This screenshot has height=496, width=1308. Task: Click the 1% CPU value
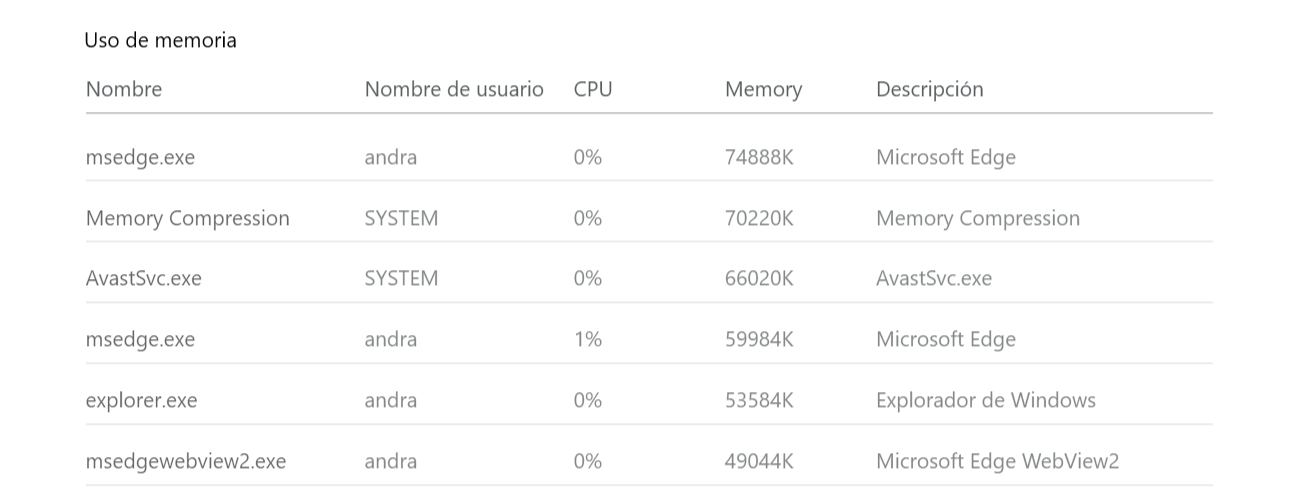(588, 339)
